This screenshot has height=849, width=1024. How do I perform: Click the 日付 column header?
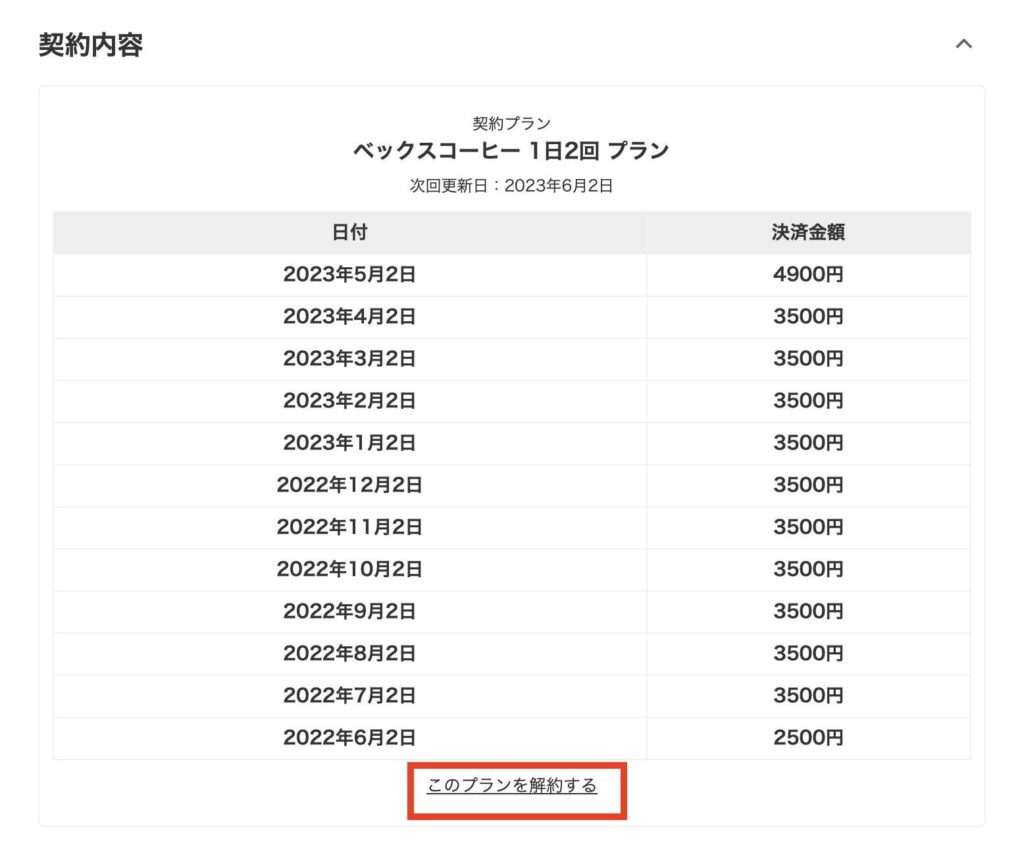[350, 232]
